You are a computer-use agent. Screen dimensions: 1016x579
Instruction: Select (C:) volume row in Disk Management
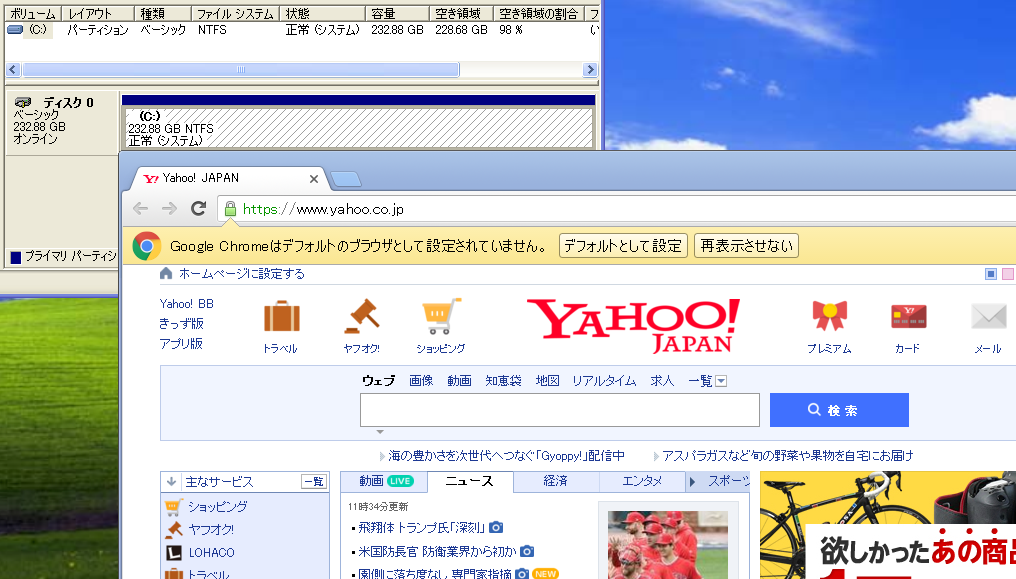click(302, 30)
